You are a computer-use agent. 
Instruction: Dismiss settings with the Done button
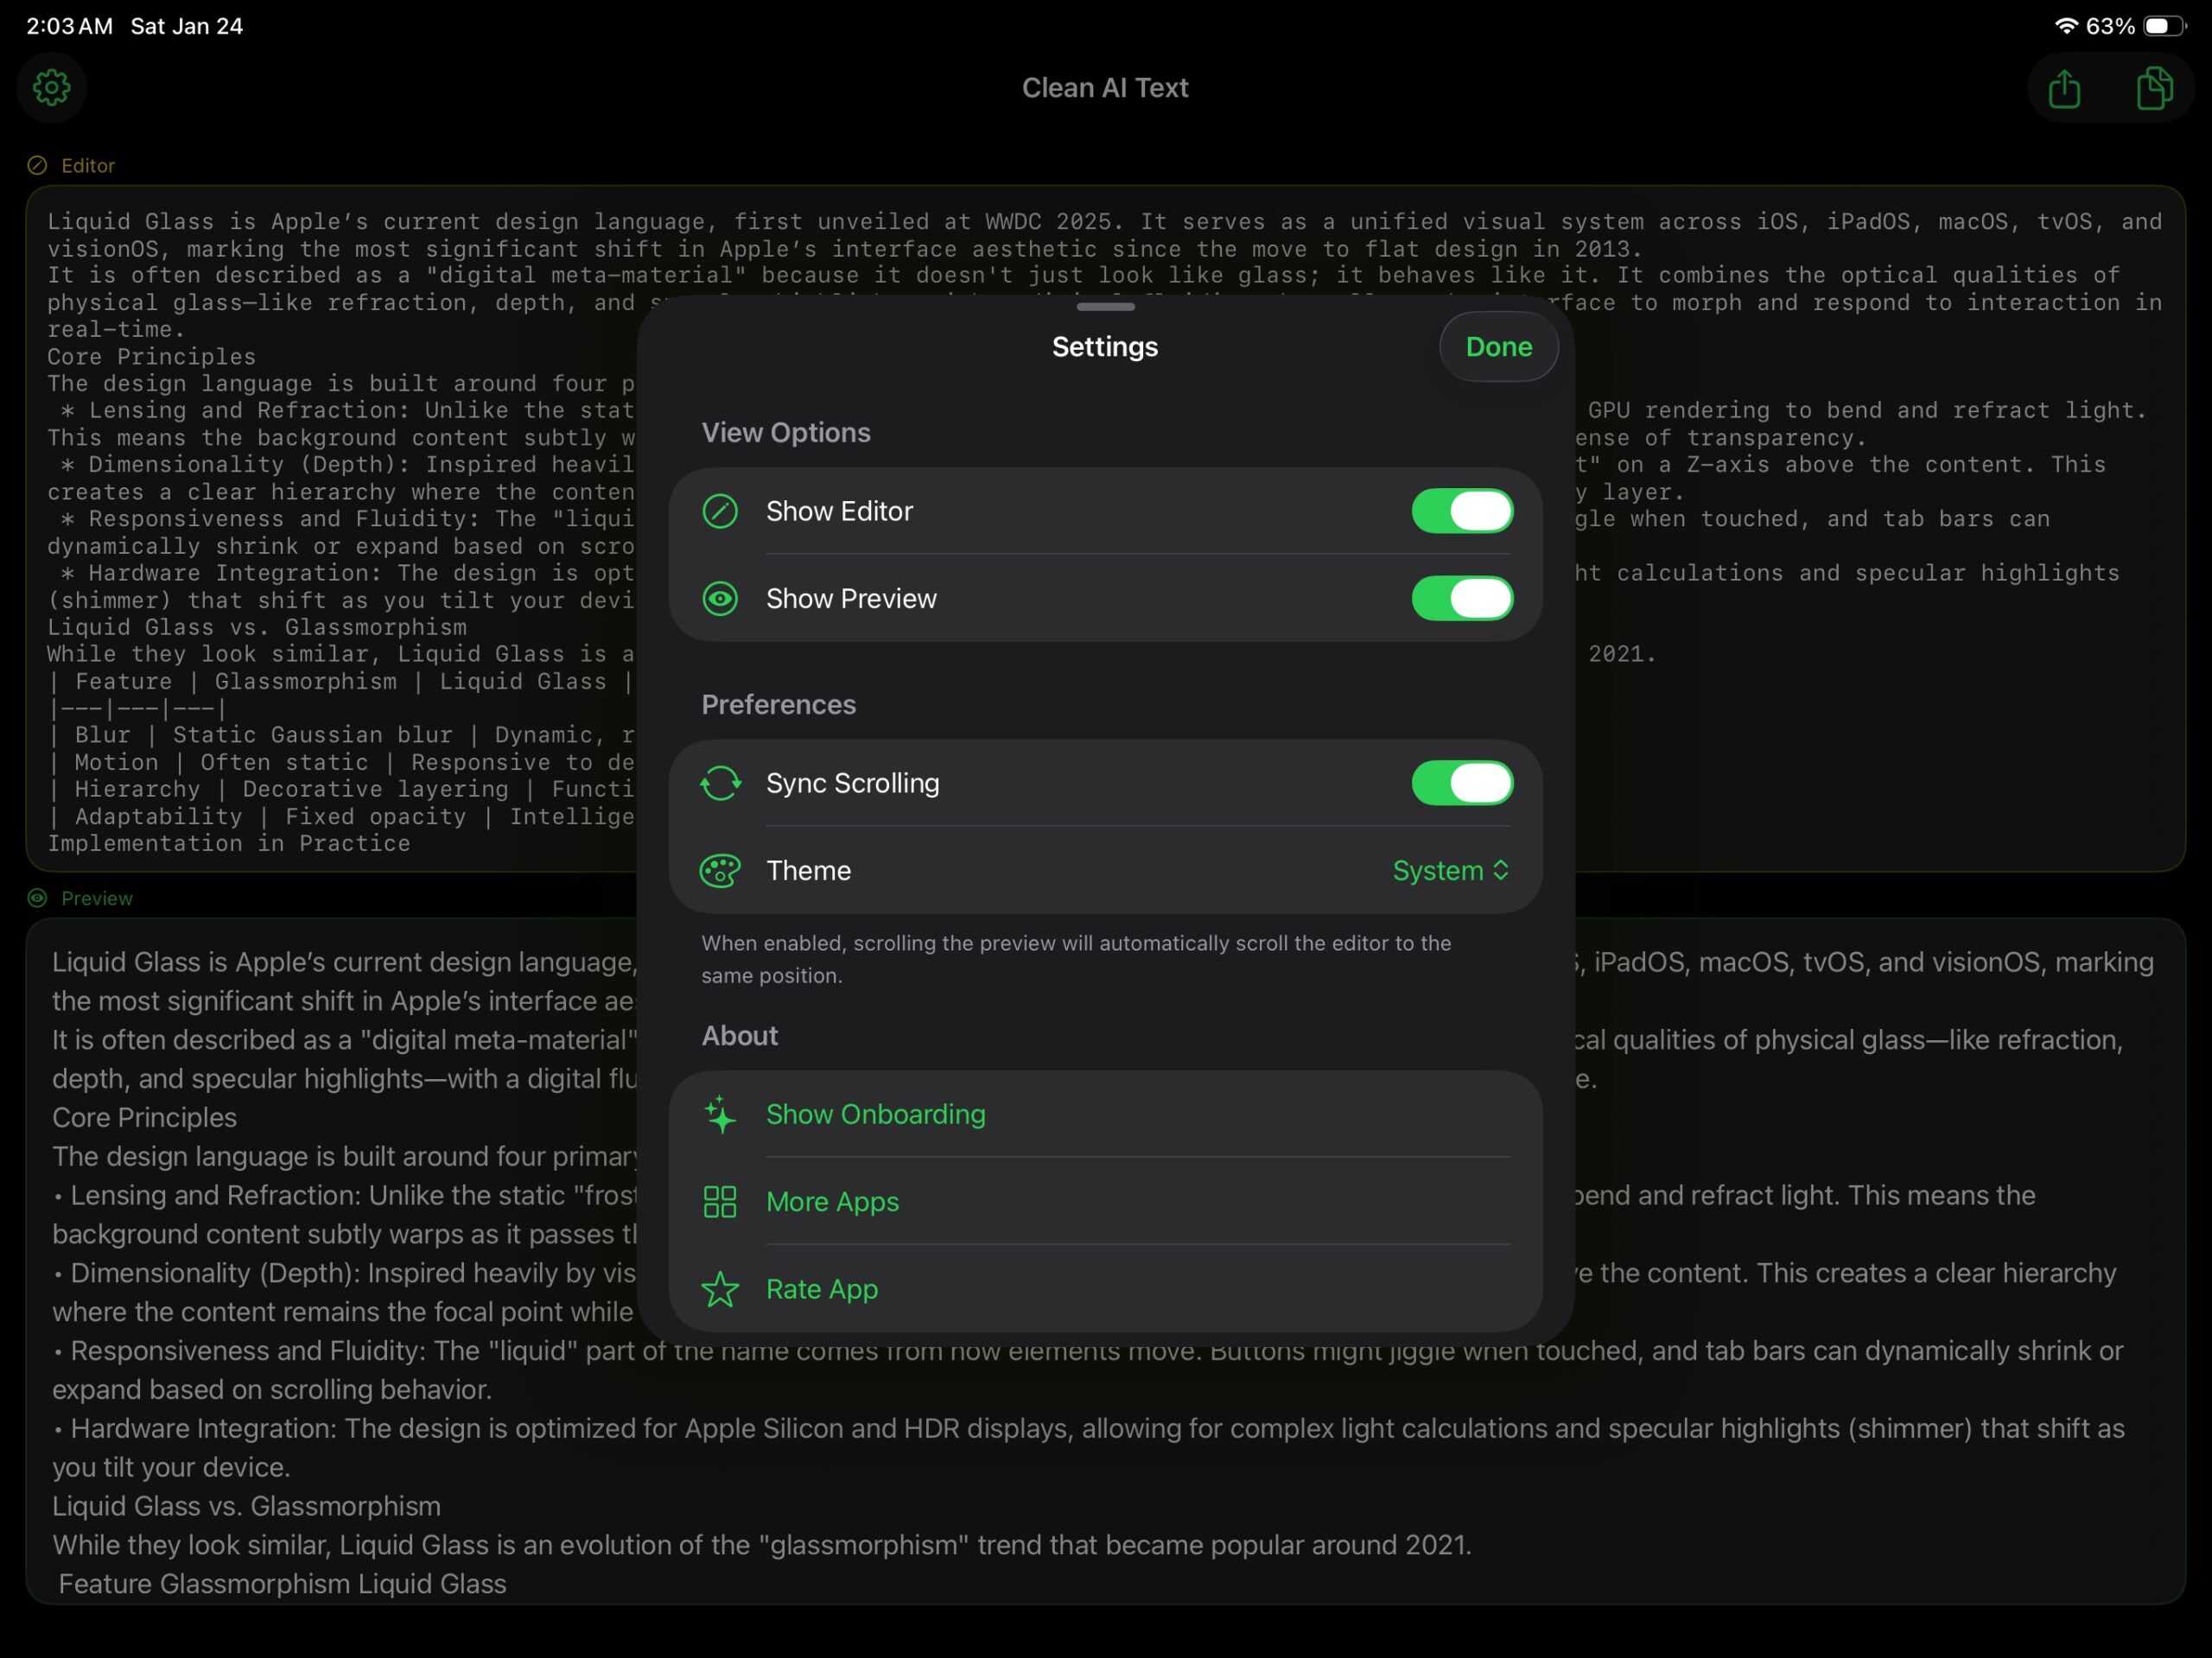[x=1498, y=346]
